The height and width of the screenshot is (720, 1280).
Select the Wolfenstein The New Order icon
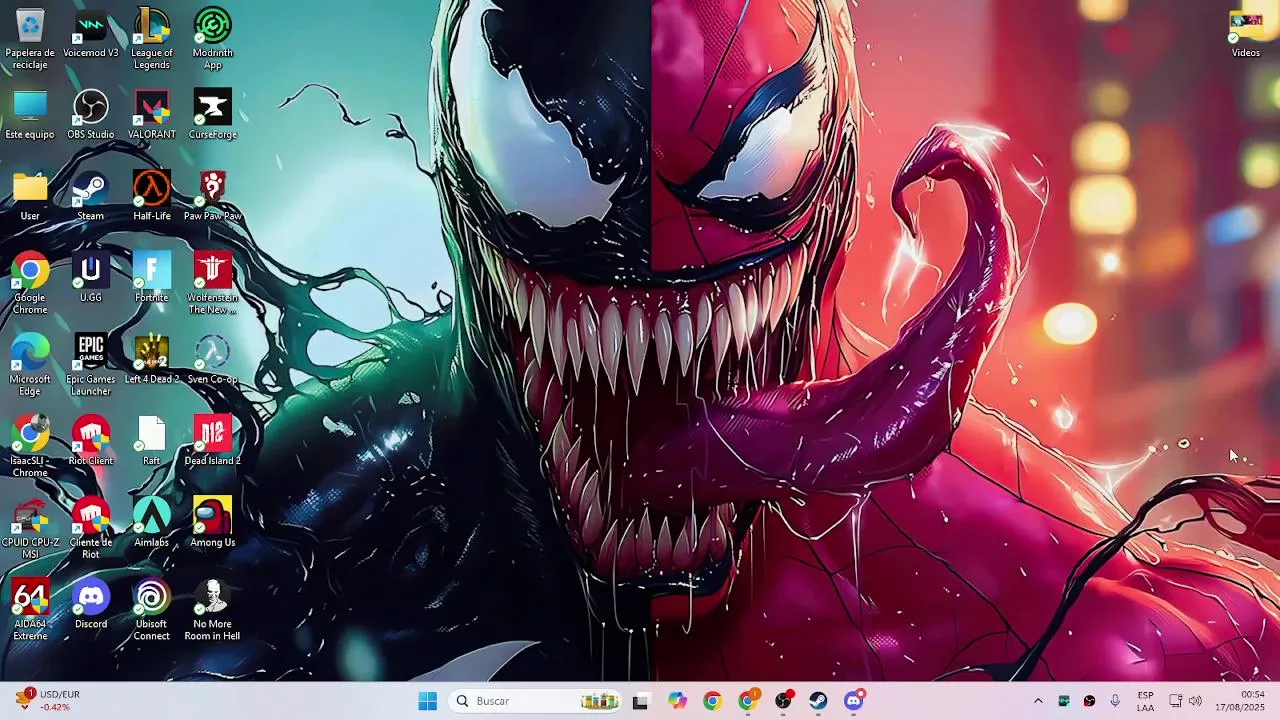tap(213, 283)
